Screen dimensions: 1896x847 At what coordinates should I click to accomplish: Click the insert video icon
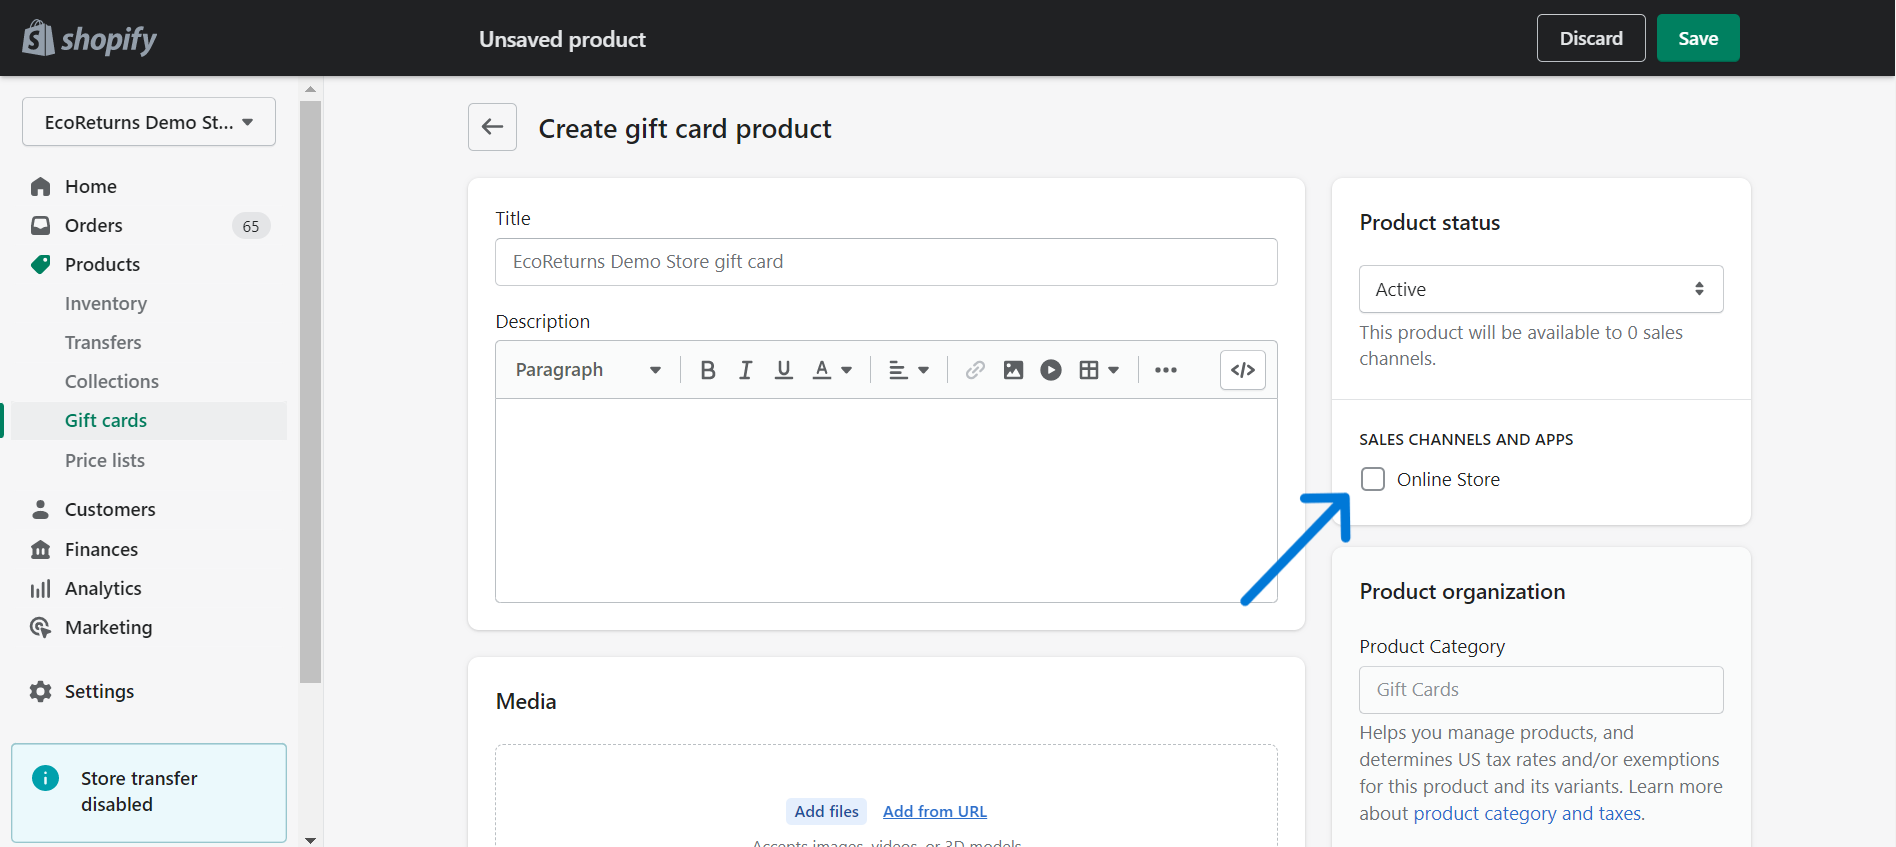pos(1051,370)
